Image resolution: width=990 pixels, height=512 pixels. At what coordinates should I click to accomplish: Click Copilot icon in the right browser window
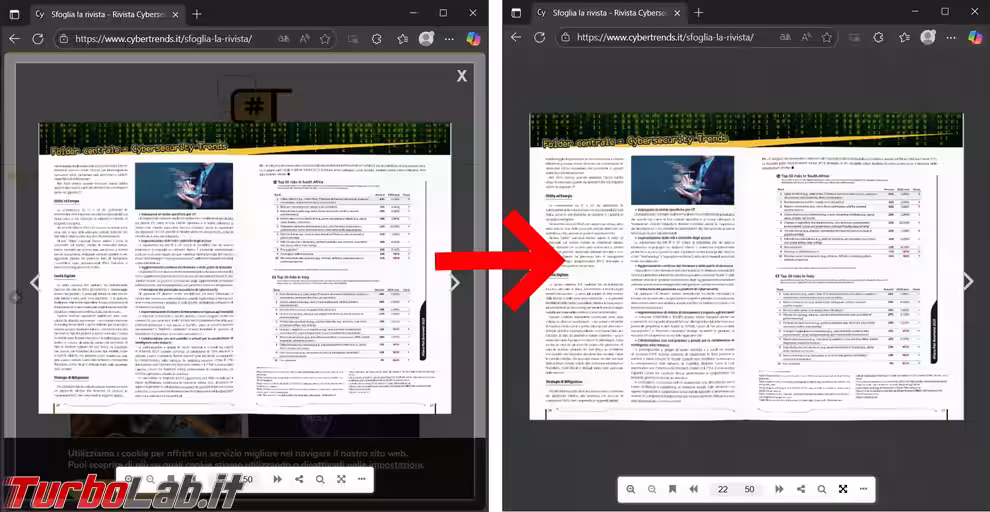[975, 38]
